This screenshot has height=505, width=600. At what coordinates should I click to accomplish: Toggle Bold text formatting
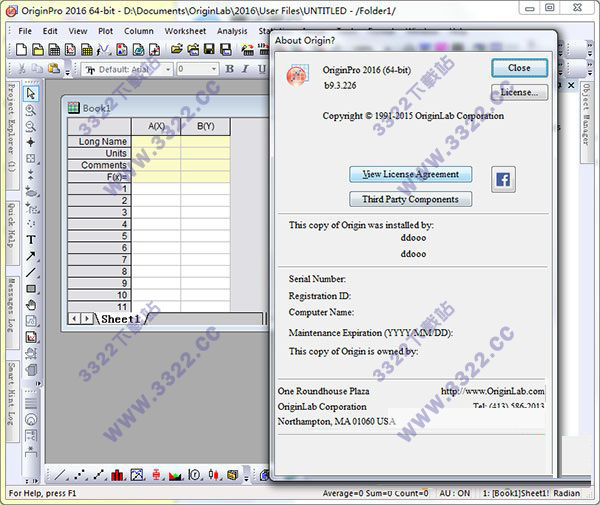pyautogui.click(x=229, y=69)
